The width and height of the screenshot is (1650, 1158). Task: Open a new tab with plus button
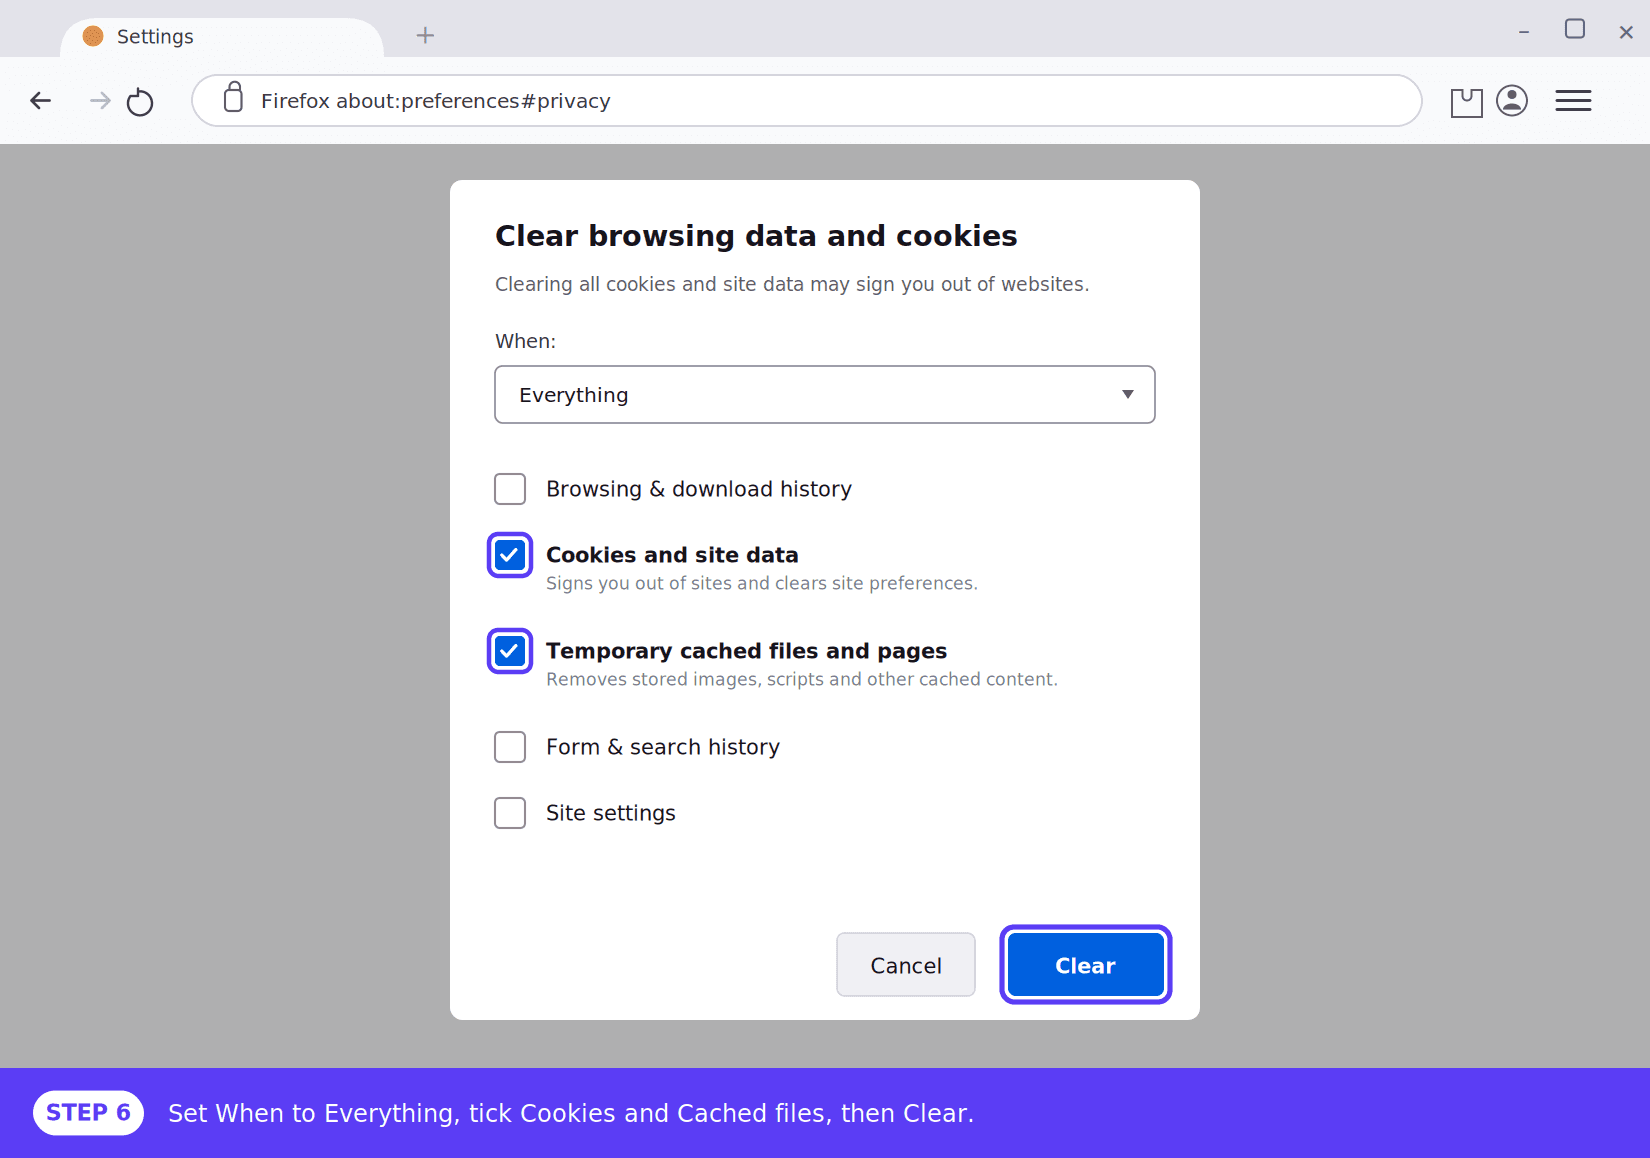[425, 36]
